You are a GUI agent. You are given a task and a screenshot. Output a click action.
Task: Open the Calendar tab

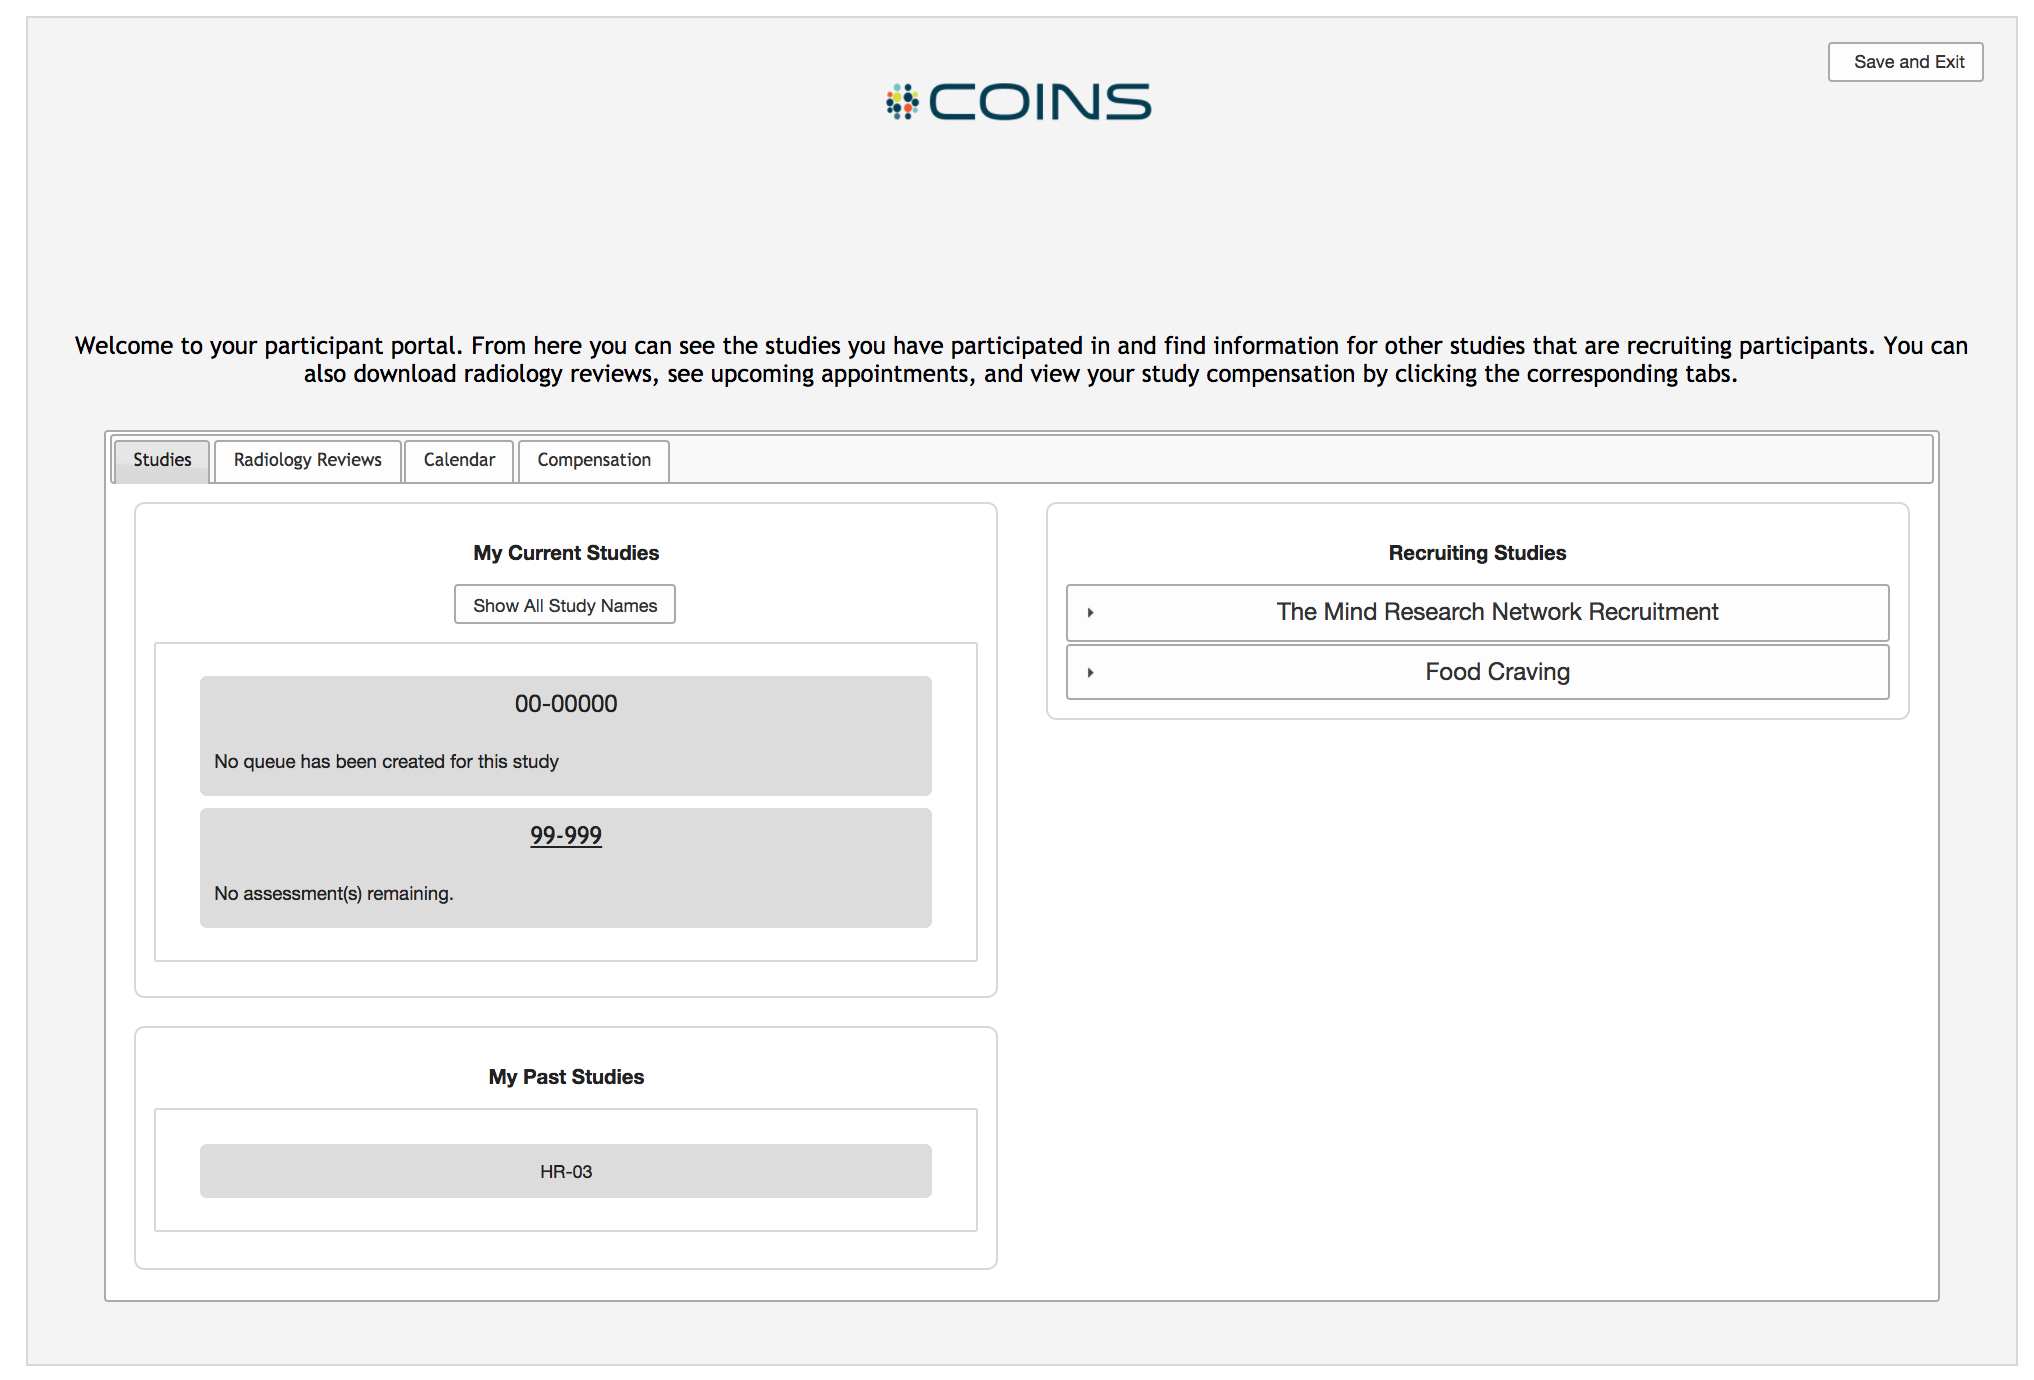(459, 460)
